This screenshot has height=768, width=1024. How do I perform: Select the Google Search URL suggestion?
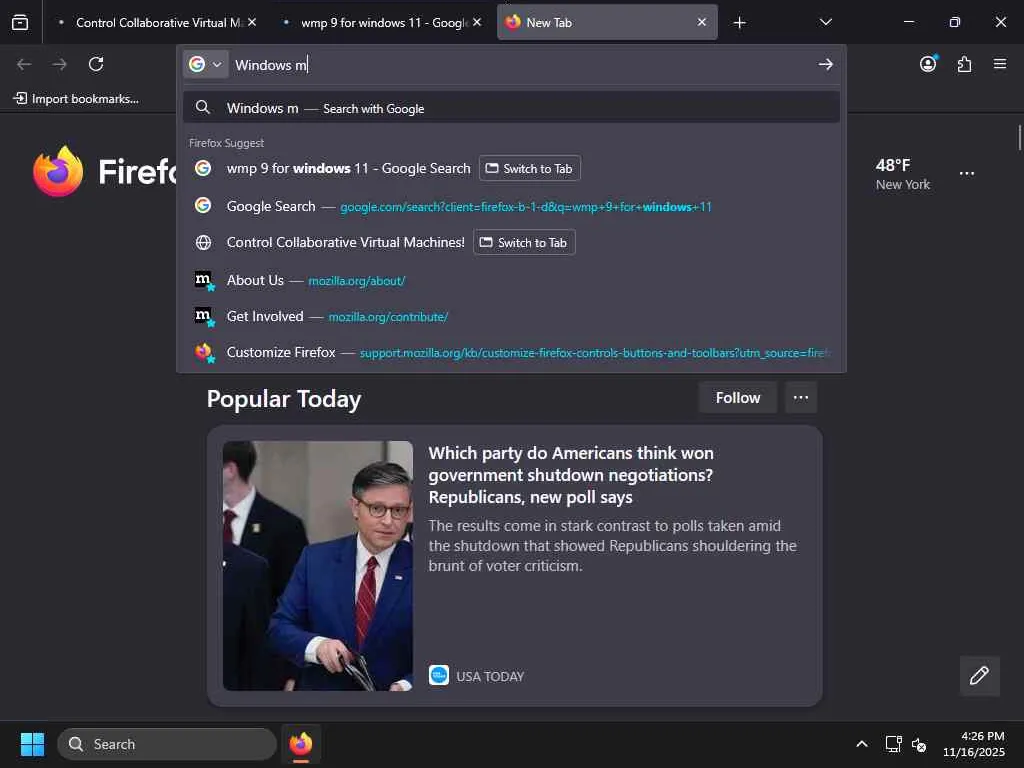point(511,206)
